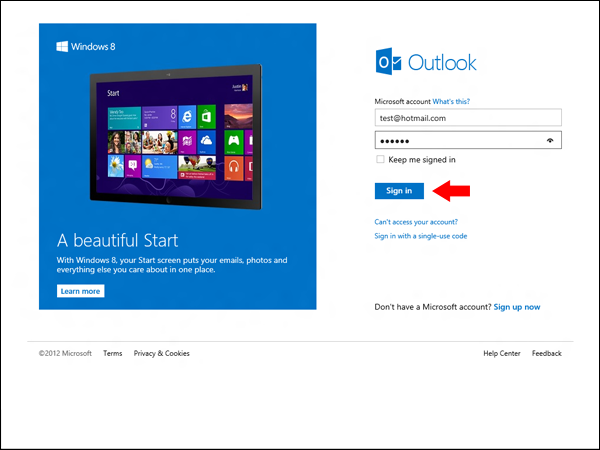This screenshot has width=600, height=450.
Task: Open the Learn more button
Action: coord(80,291)
